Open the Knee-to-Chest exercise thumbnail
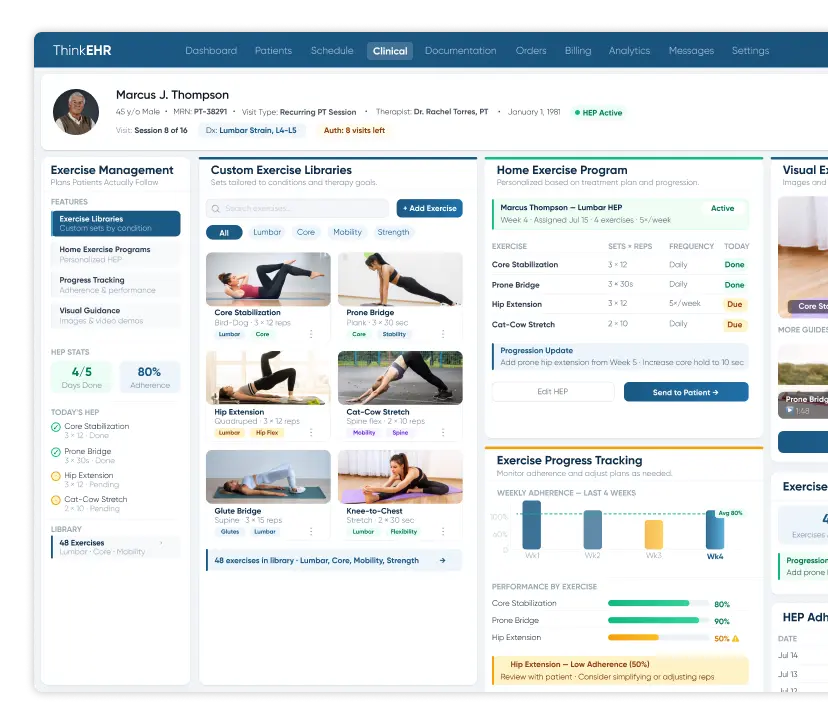828x724 pixels. point(400,477)
